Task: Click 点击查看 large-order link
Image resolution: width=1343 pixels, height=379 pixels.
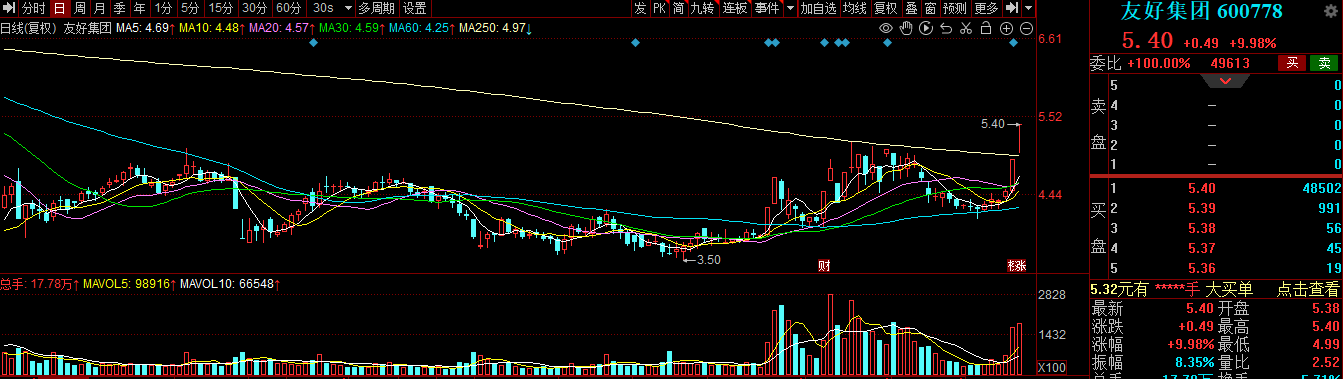Action: (1307, 289)
